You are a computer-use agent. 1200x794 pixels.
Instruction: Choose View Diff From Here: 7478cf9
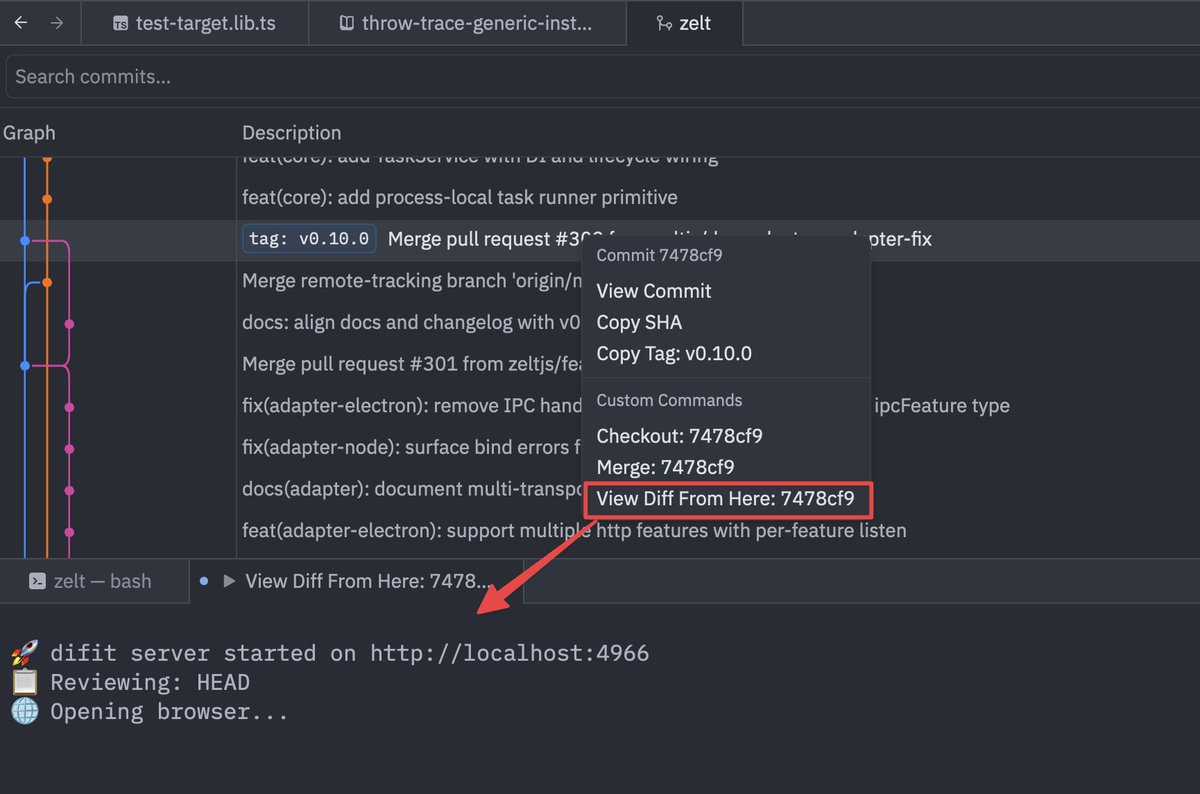click(x=726, y=498)
